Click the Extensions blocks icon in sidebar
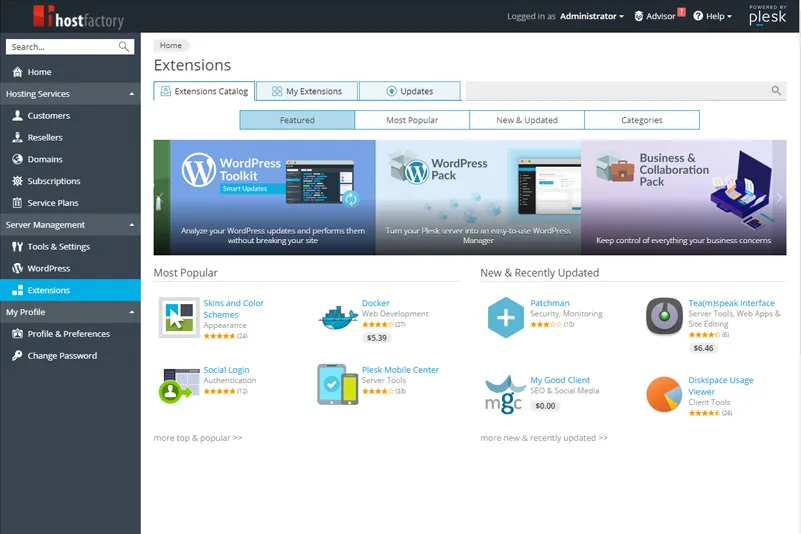Viewport: 801px width, 534px height. [17, 290]
